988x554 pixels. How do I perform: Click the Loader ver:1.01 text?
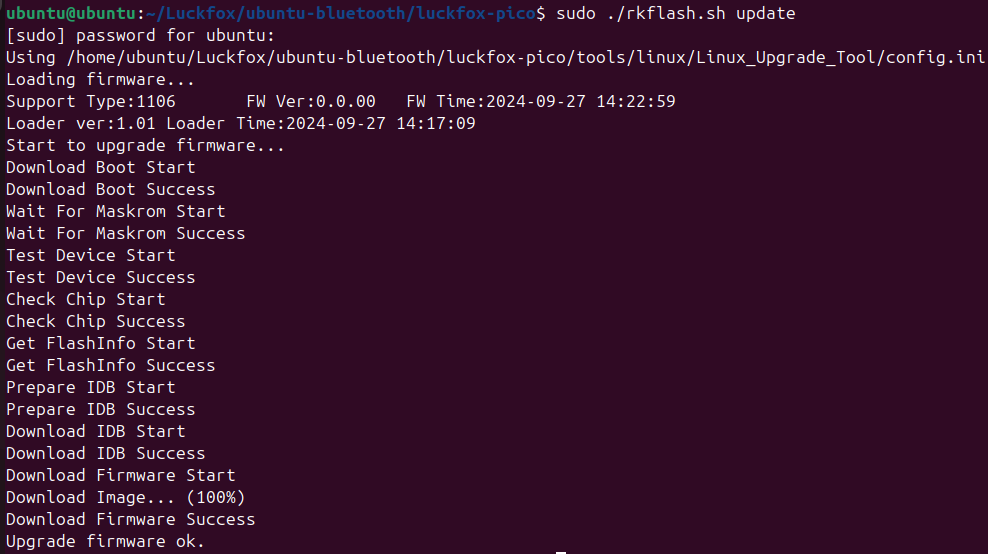[80, 123]
